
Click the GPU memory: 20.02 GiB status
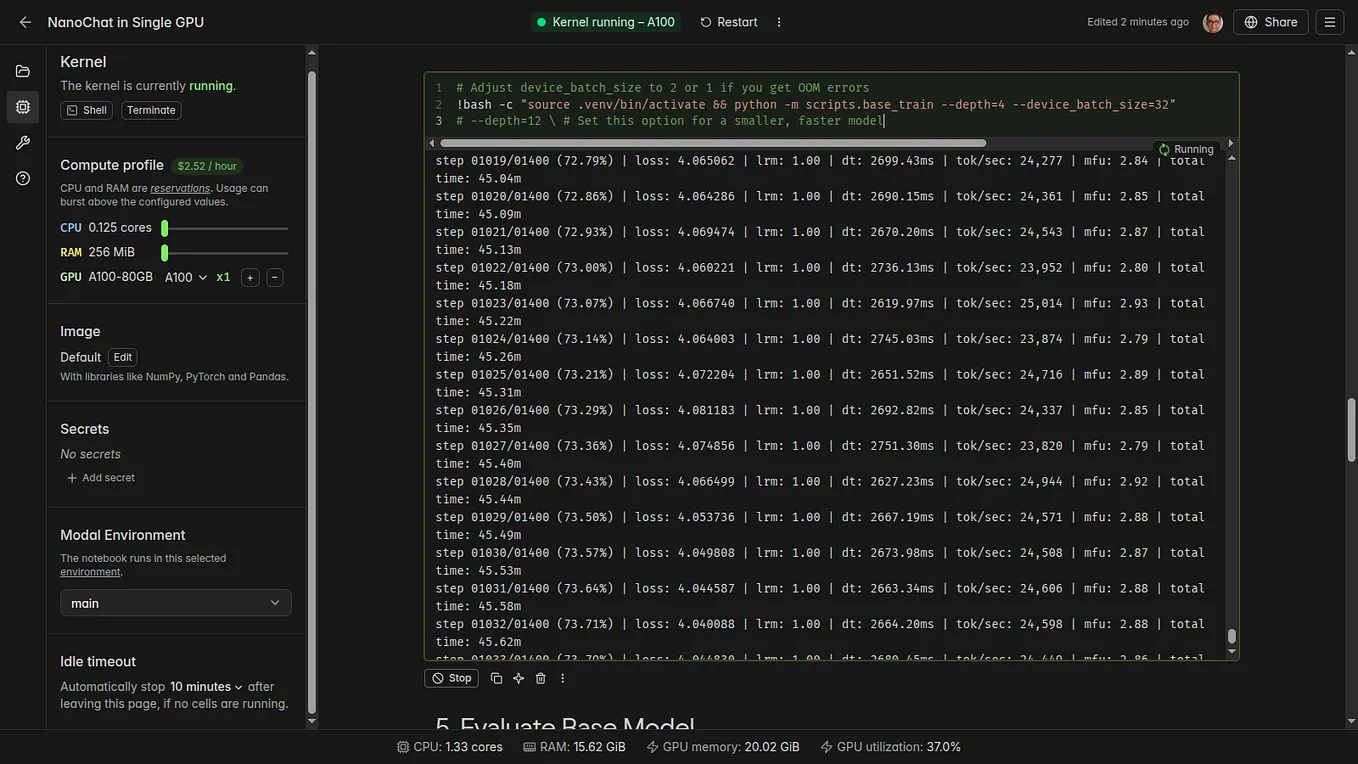coord(723,747)
